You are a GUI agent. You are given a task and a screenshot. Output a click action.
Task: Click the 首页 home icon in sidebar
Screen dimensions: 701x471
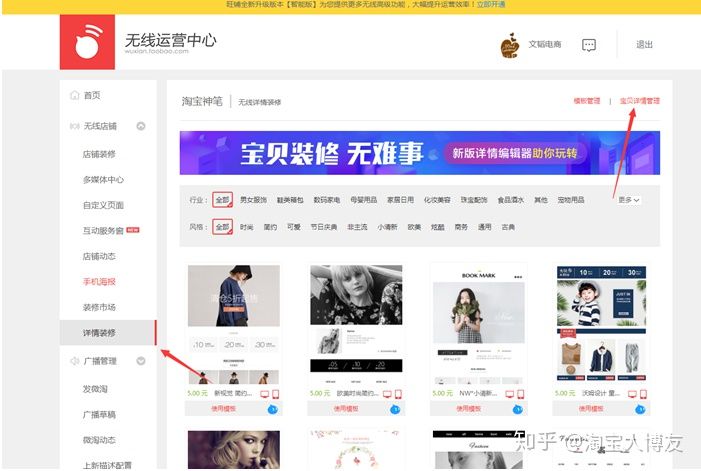tap(74, 95)
